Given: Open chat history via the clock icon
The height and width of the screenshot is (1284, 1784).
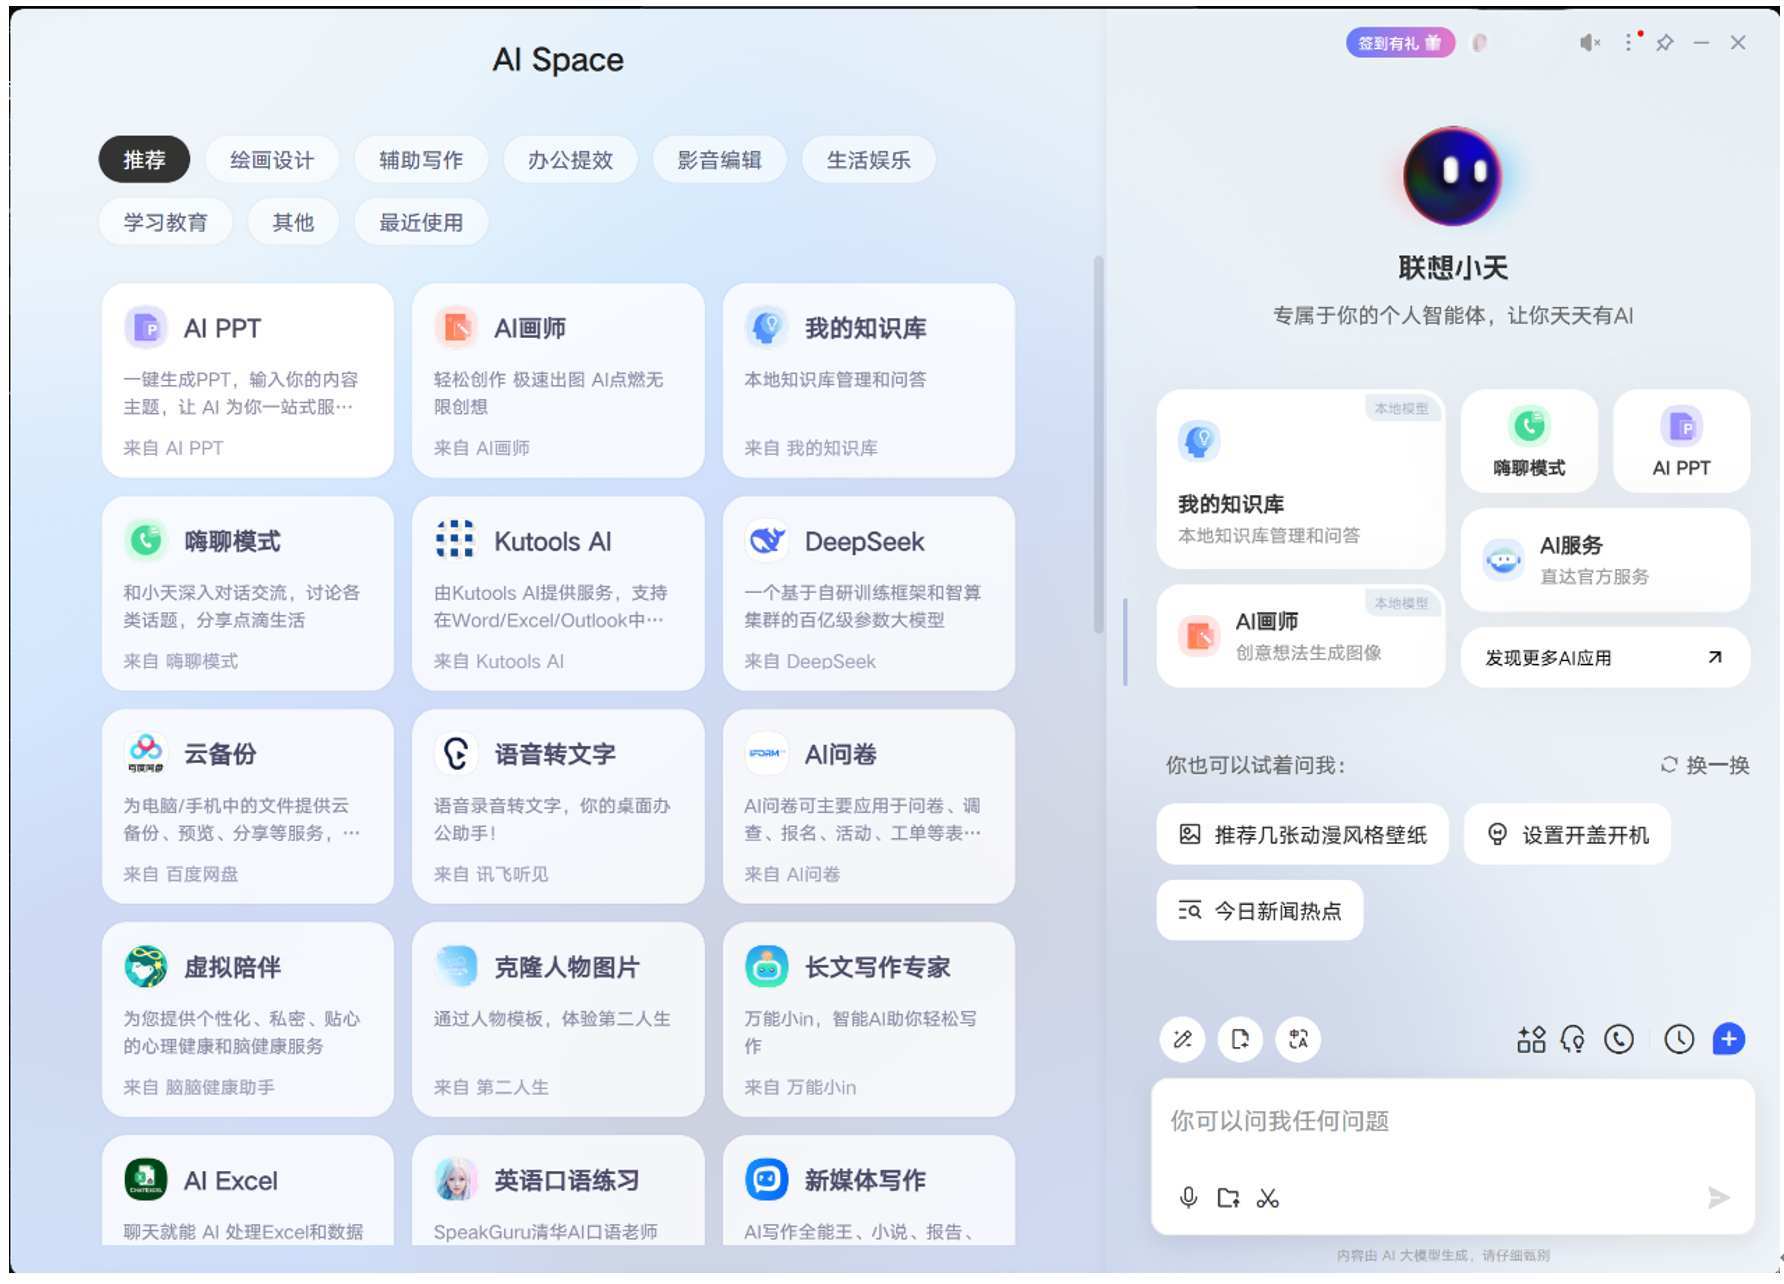Looking at the screenshot, I should 1679,1040.
